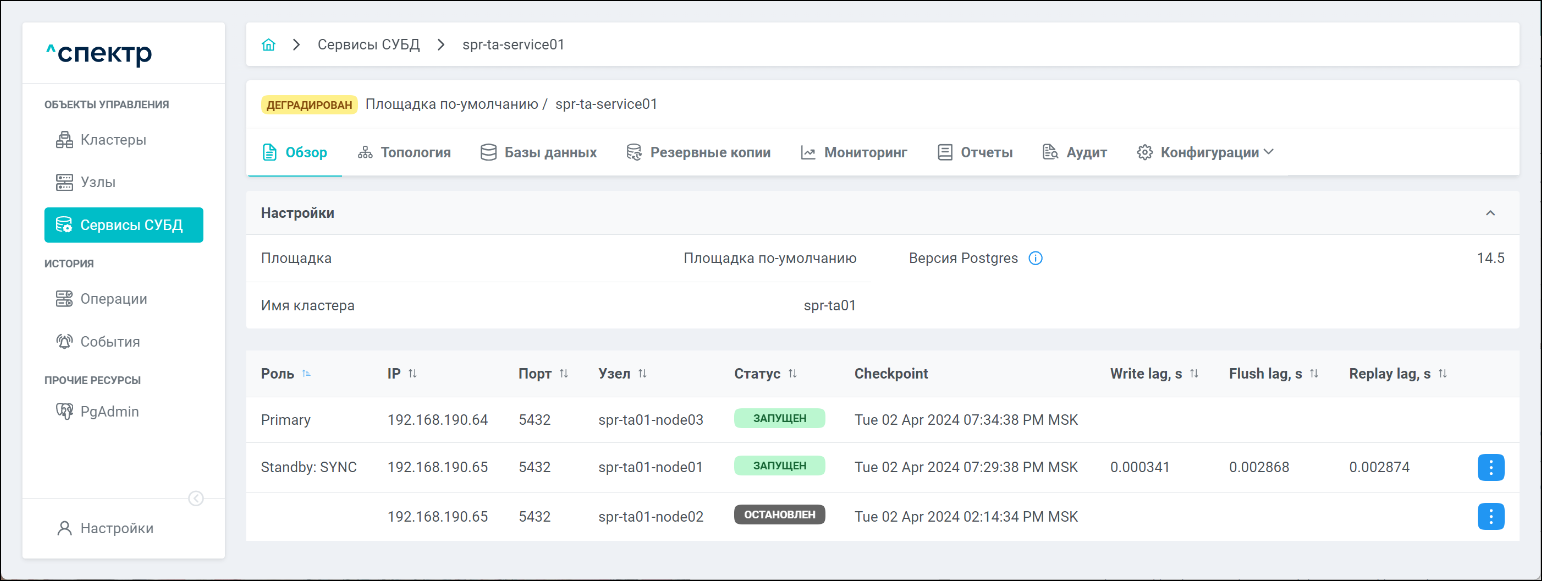Sort the table by IP column

click(x=412, y=374)
